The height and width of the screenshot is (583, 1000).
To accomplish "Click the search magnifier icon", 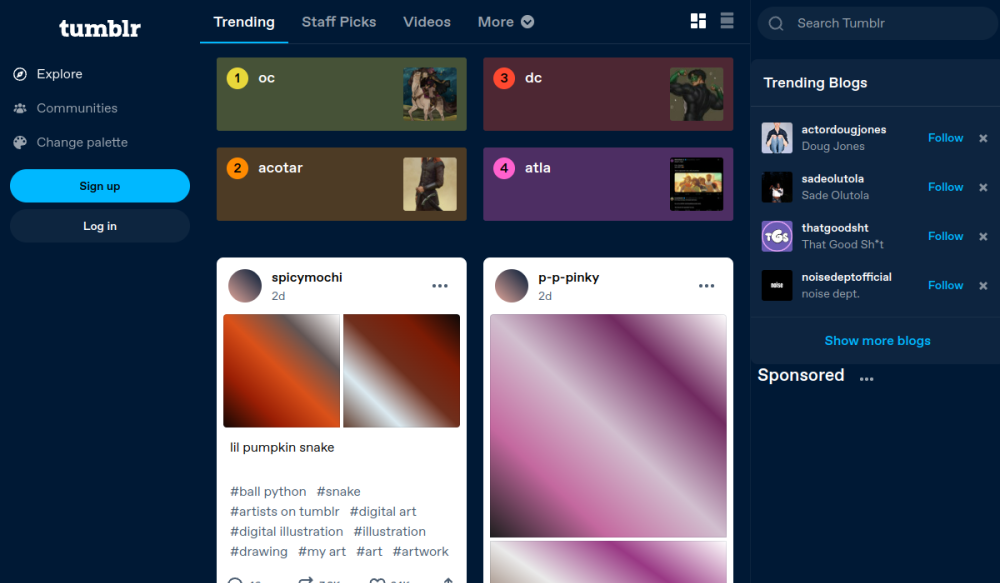I will (x=776, y=24).
